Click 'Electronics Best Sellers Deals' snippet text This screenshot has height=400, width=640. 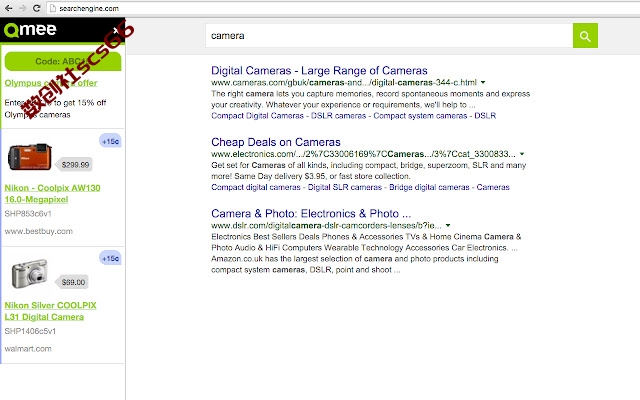[366, 253]
